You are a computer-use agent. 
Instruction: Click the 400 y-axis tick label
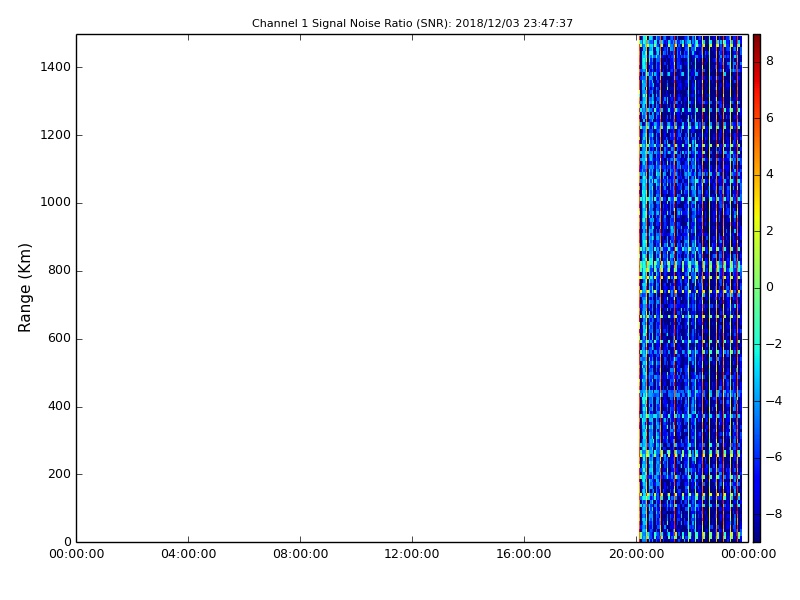(59, 406)
